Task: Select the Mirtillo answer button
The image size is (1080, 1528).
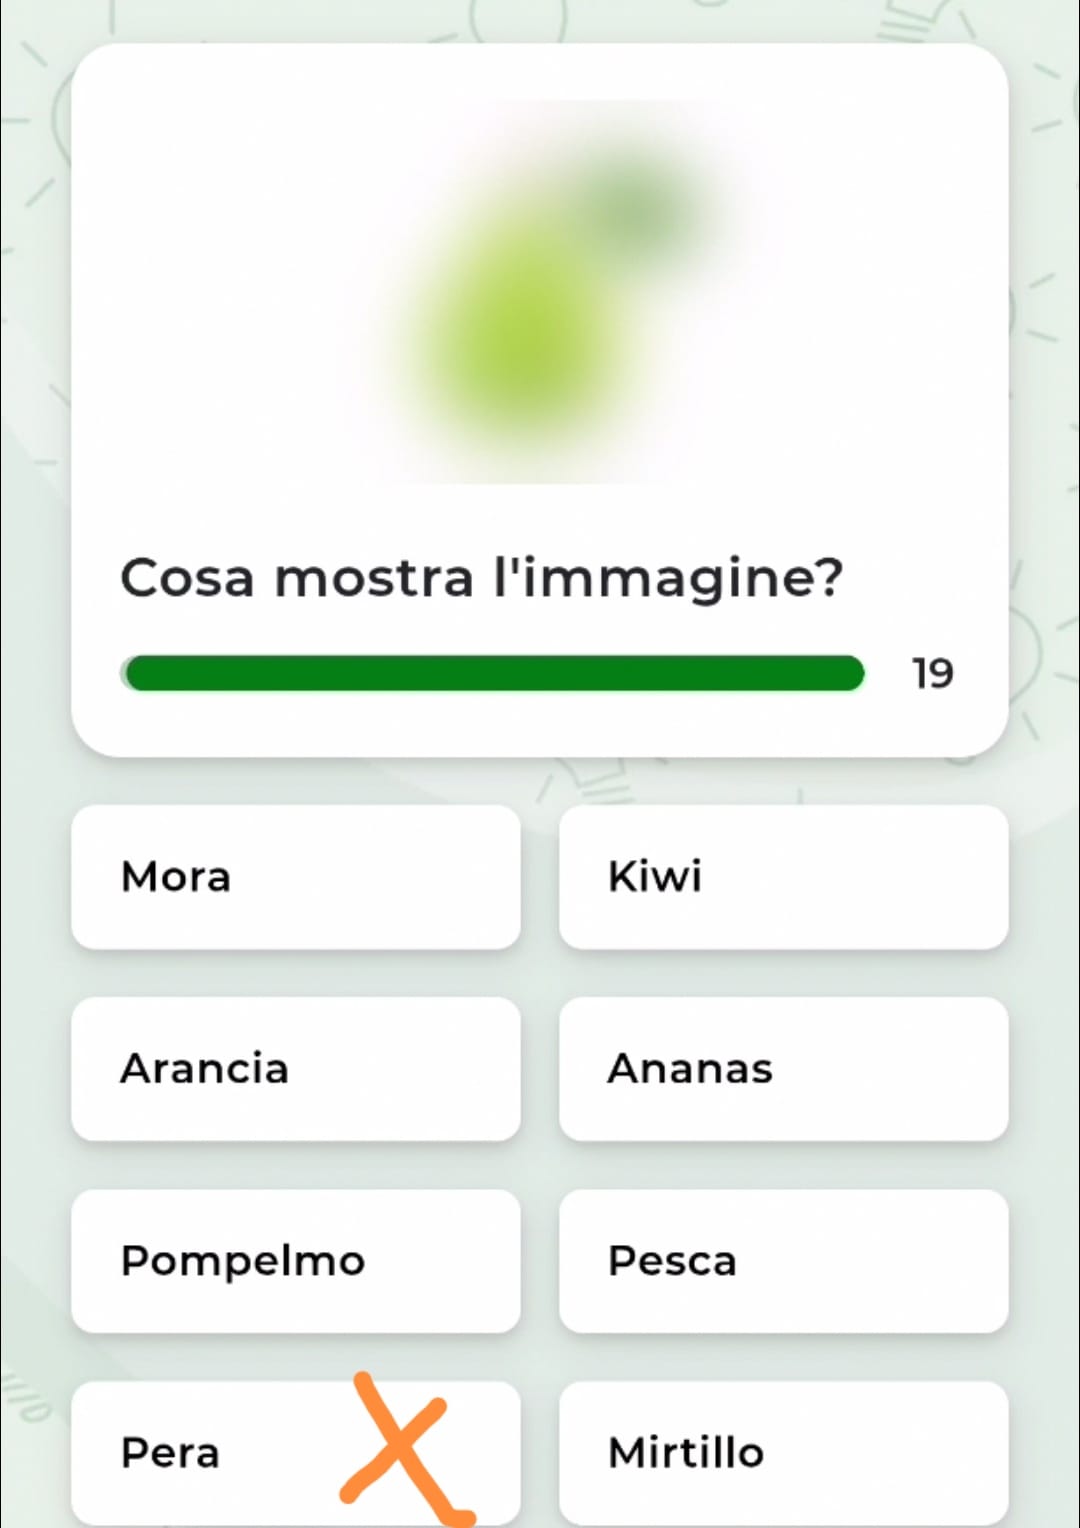Action: click(x=783, y=1453)
